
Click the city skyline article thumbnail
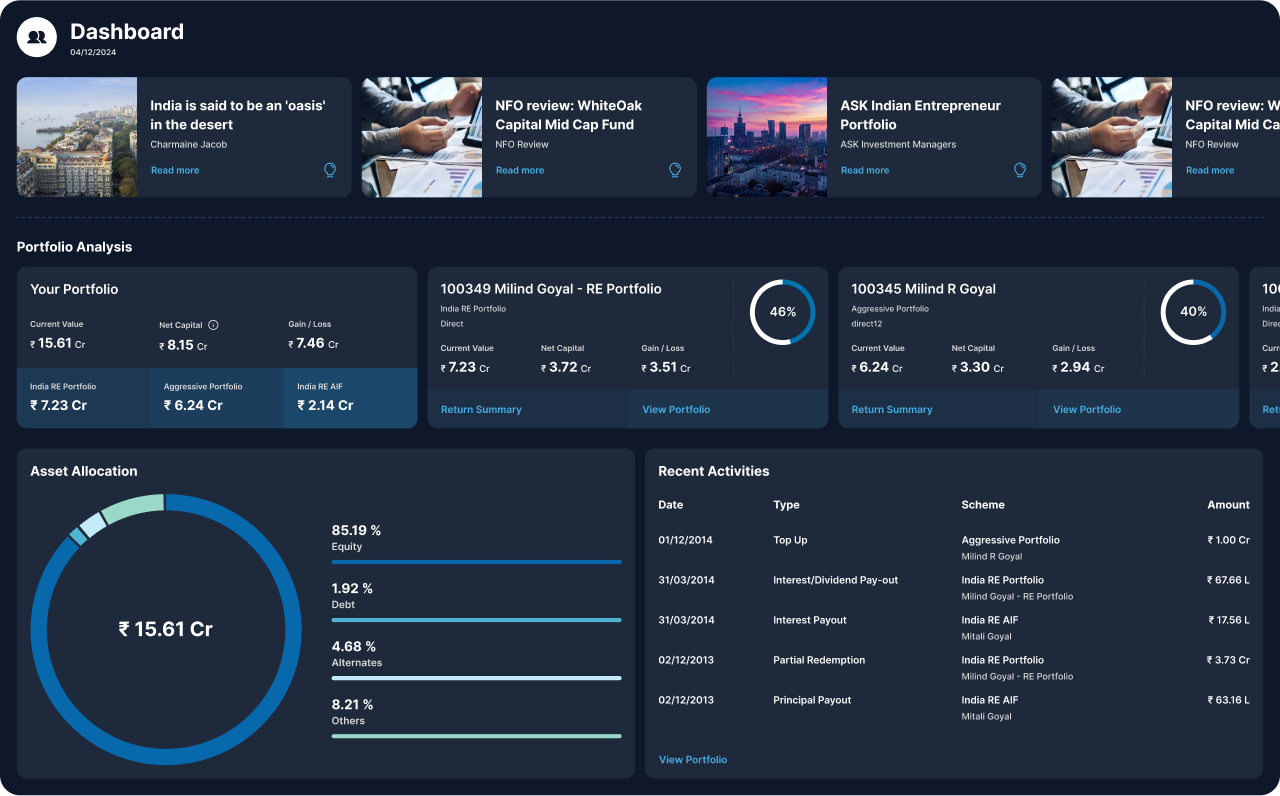[x=767, y=137]
